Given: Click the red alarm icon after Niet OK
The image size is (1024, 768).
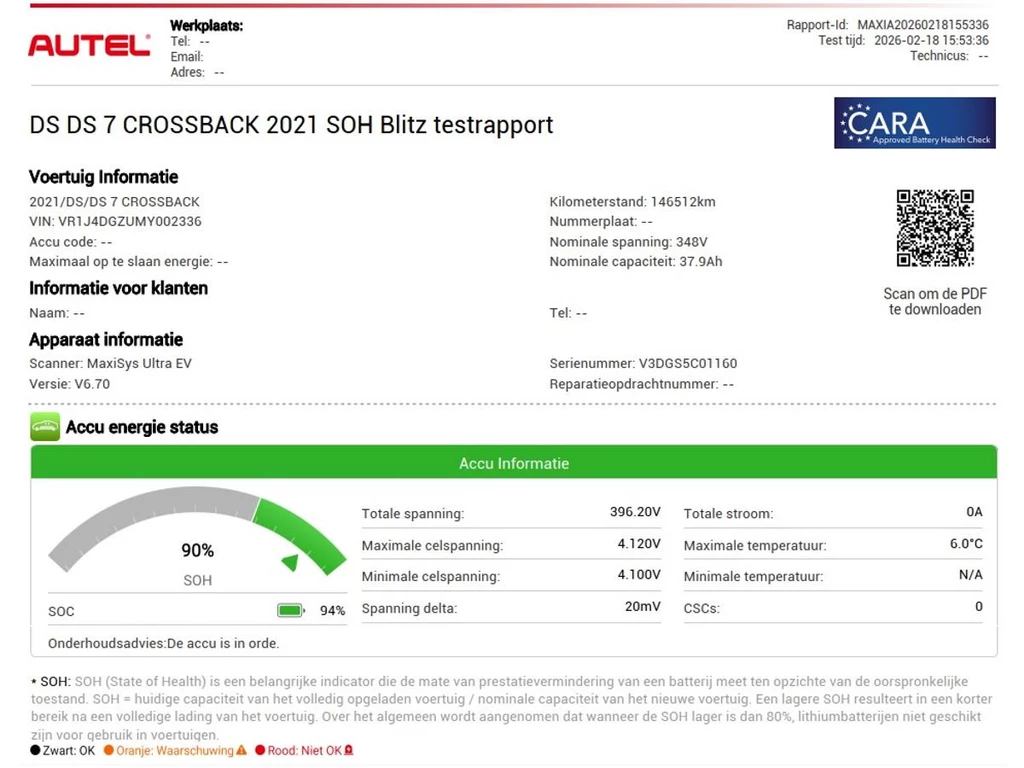Looking at the screenshot, I should [x=349, y=750].
